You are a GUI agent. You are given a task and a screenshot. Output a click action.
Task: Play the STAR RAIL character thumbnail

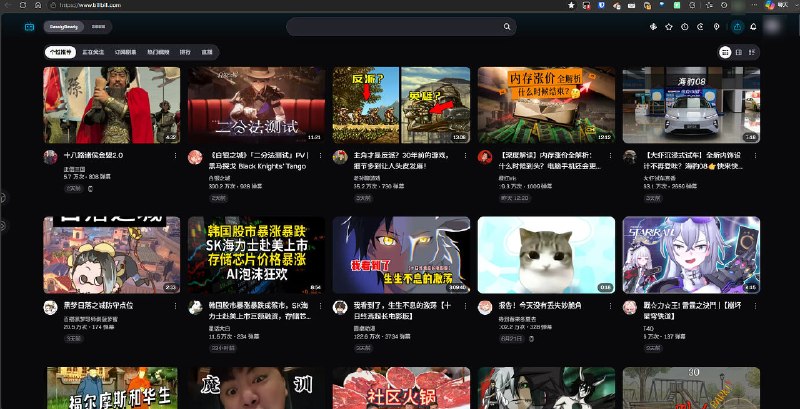tap(691, 255)
